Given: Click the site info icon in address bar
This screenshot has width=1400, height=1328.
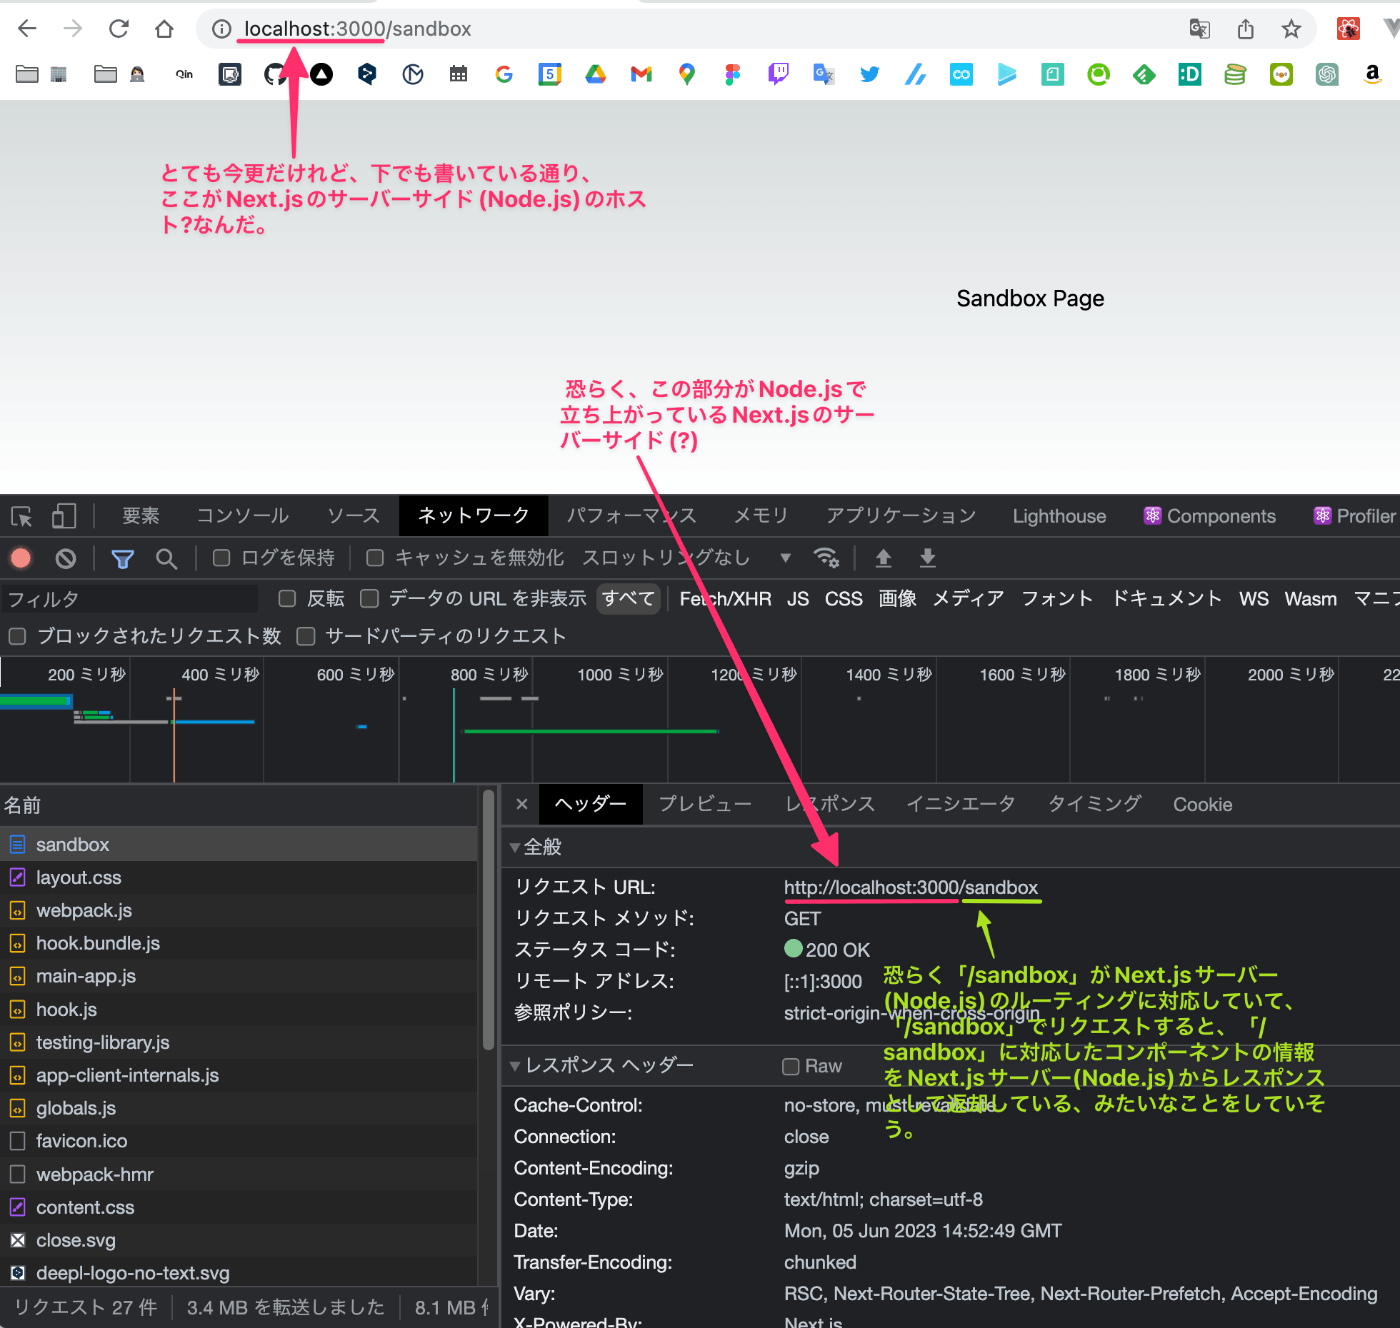Looking at the screenshot, I should point(222,29).
